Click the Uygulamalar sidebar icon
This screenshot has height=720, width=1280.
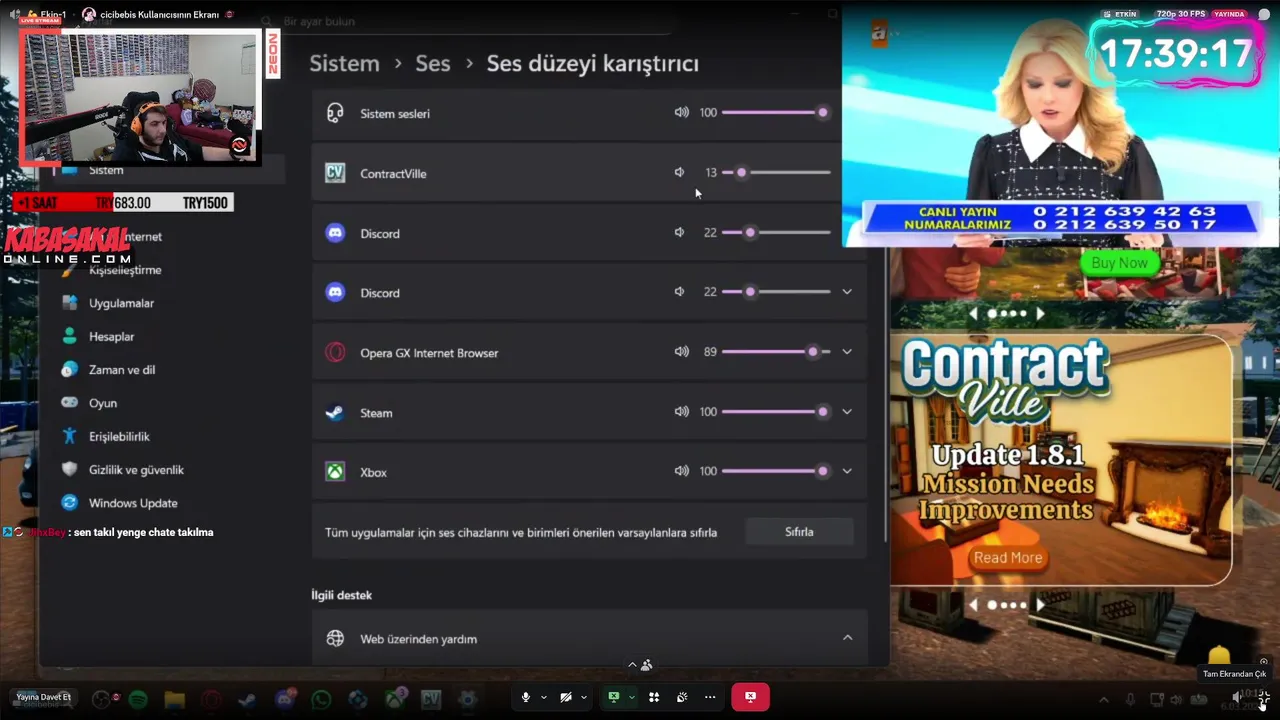(69, 303)
